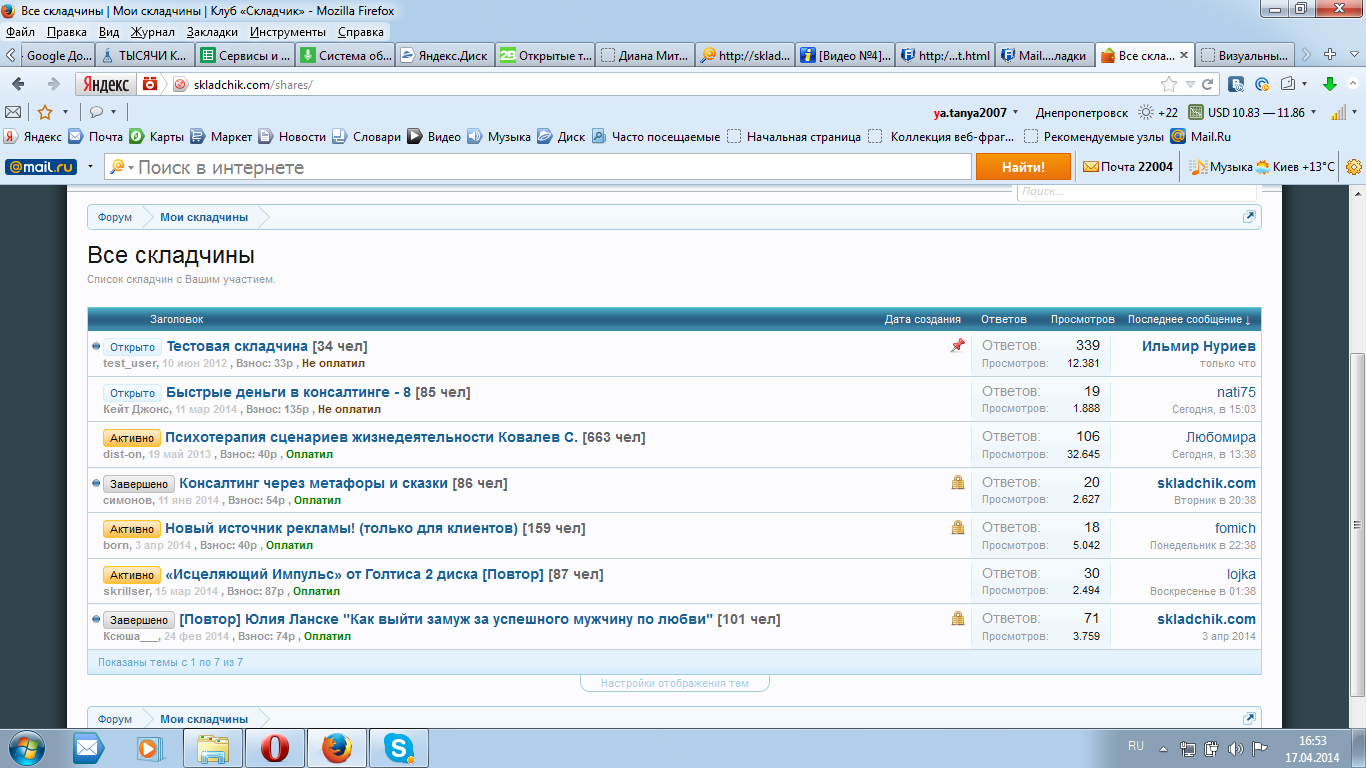1366x768 pixels.
Task: Open a new tab with the plus icon
Action: (x=1330, y=55)
